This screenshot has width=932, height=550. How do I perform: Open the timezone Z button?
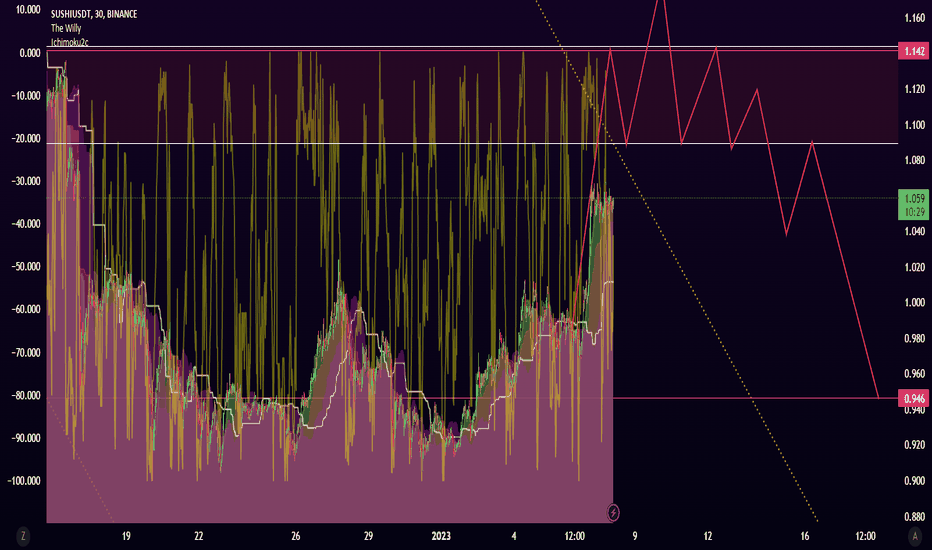tap(23, 536)
